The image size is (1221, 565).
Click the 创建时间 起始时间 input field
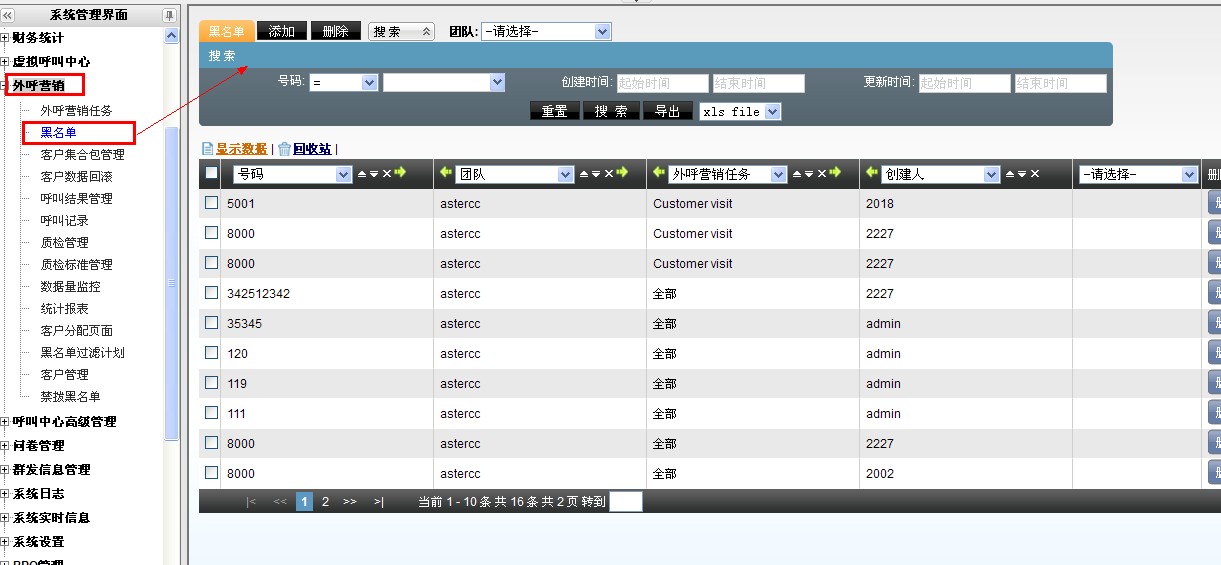662,84
